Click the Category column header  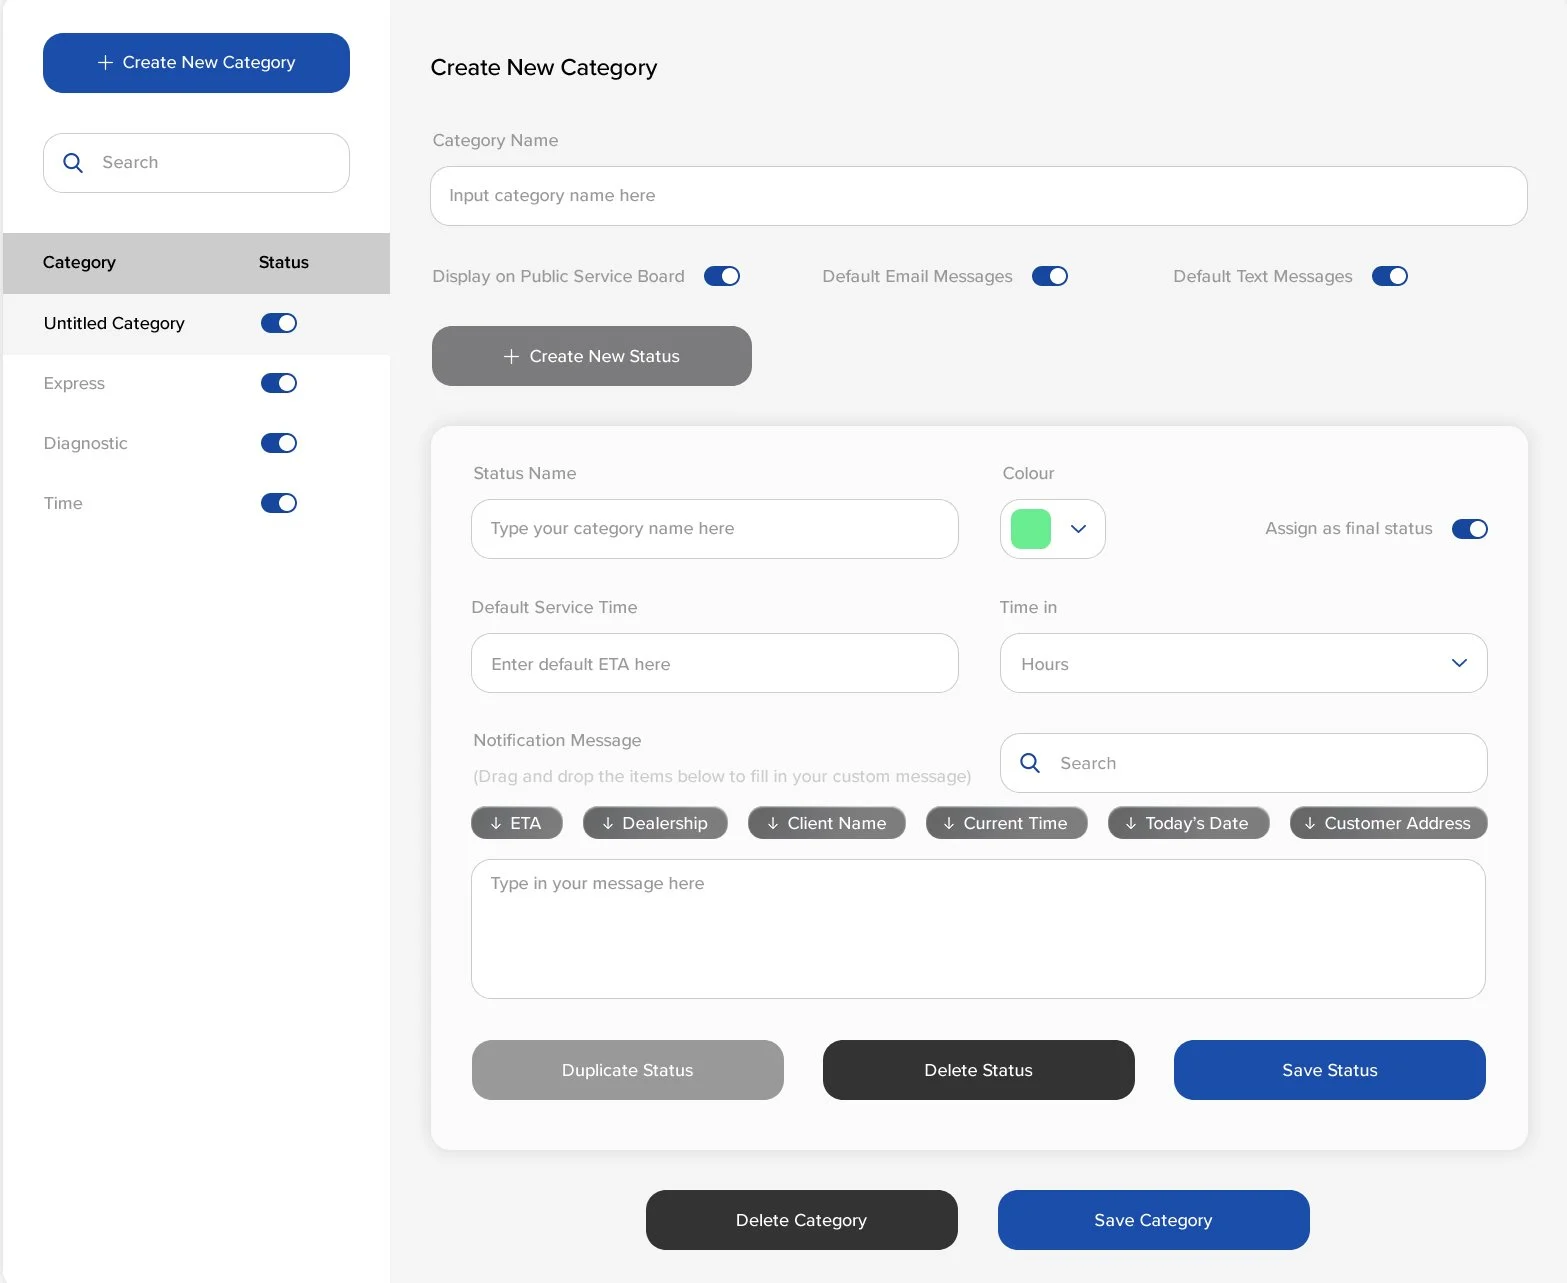pos(79,262)
